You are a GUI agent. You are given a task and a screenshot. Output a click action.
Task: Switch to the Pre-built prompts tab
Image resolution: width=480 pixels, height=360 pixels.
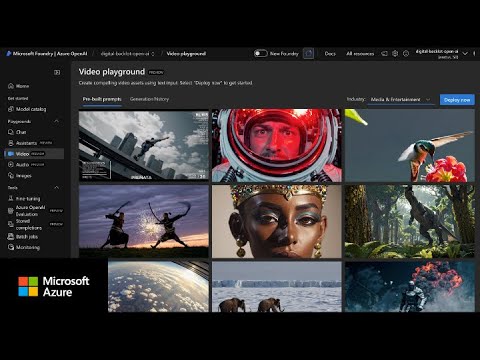[x=102, y=99]
